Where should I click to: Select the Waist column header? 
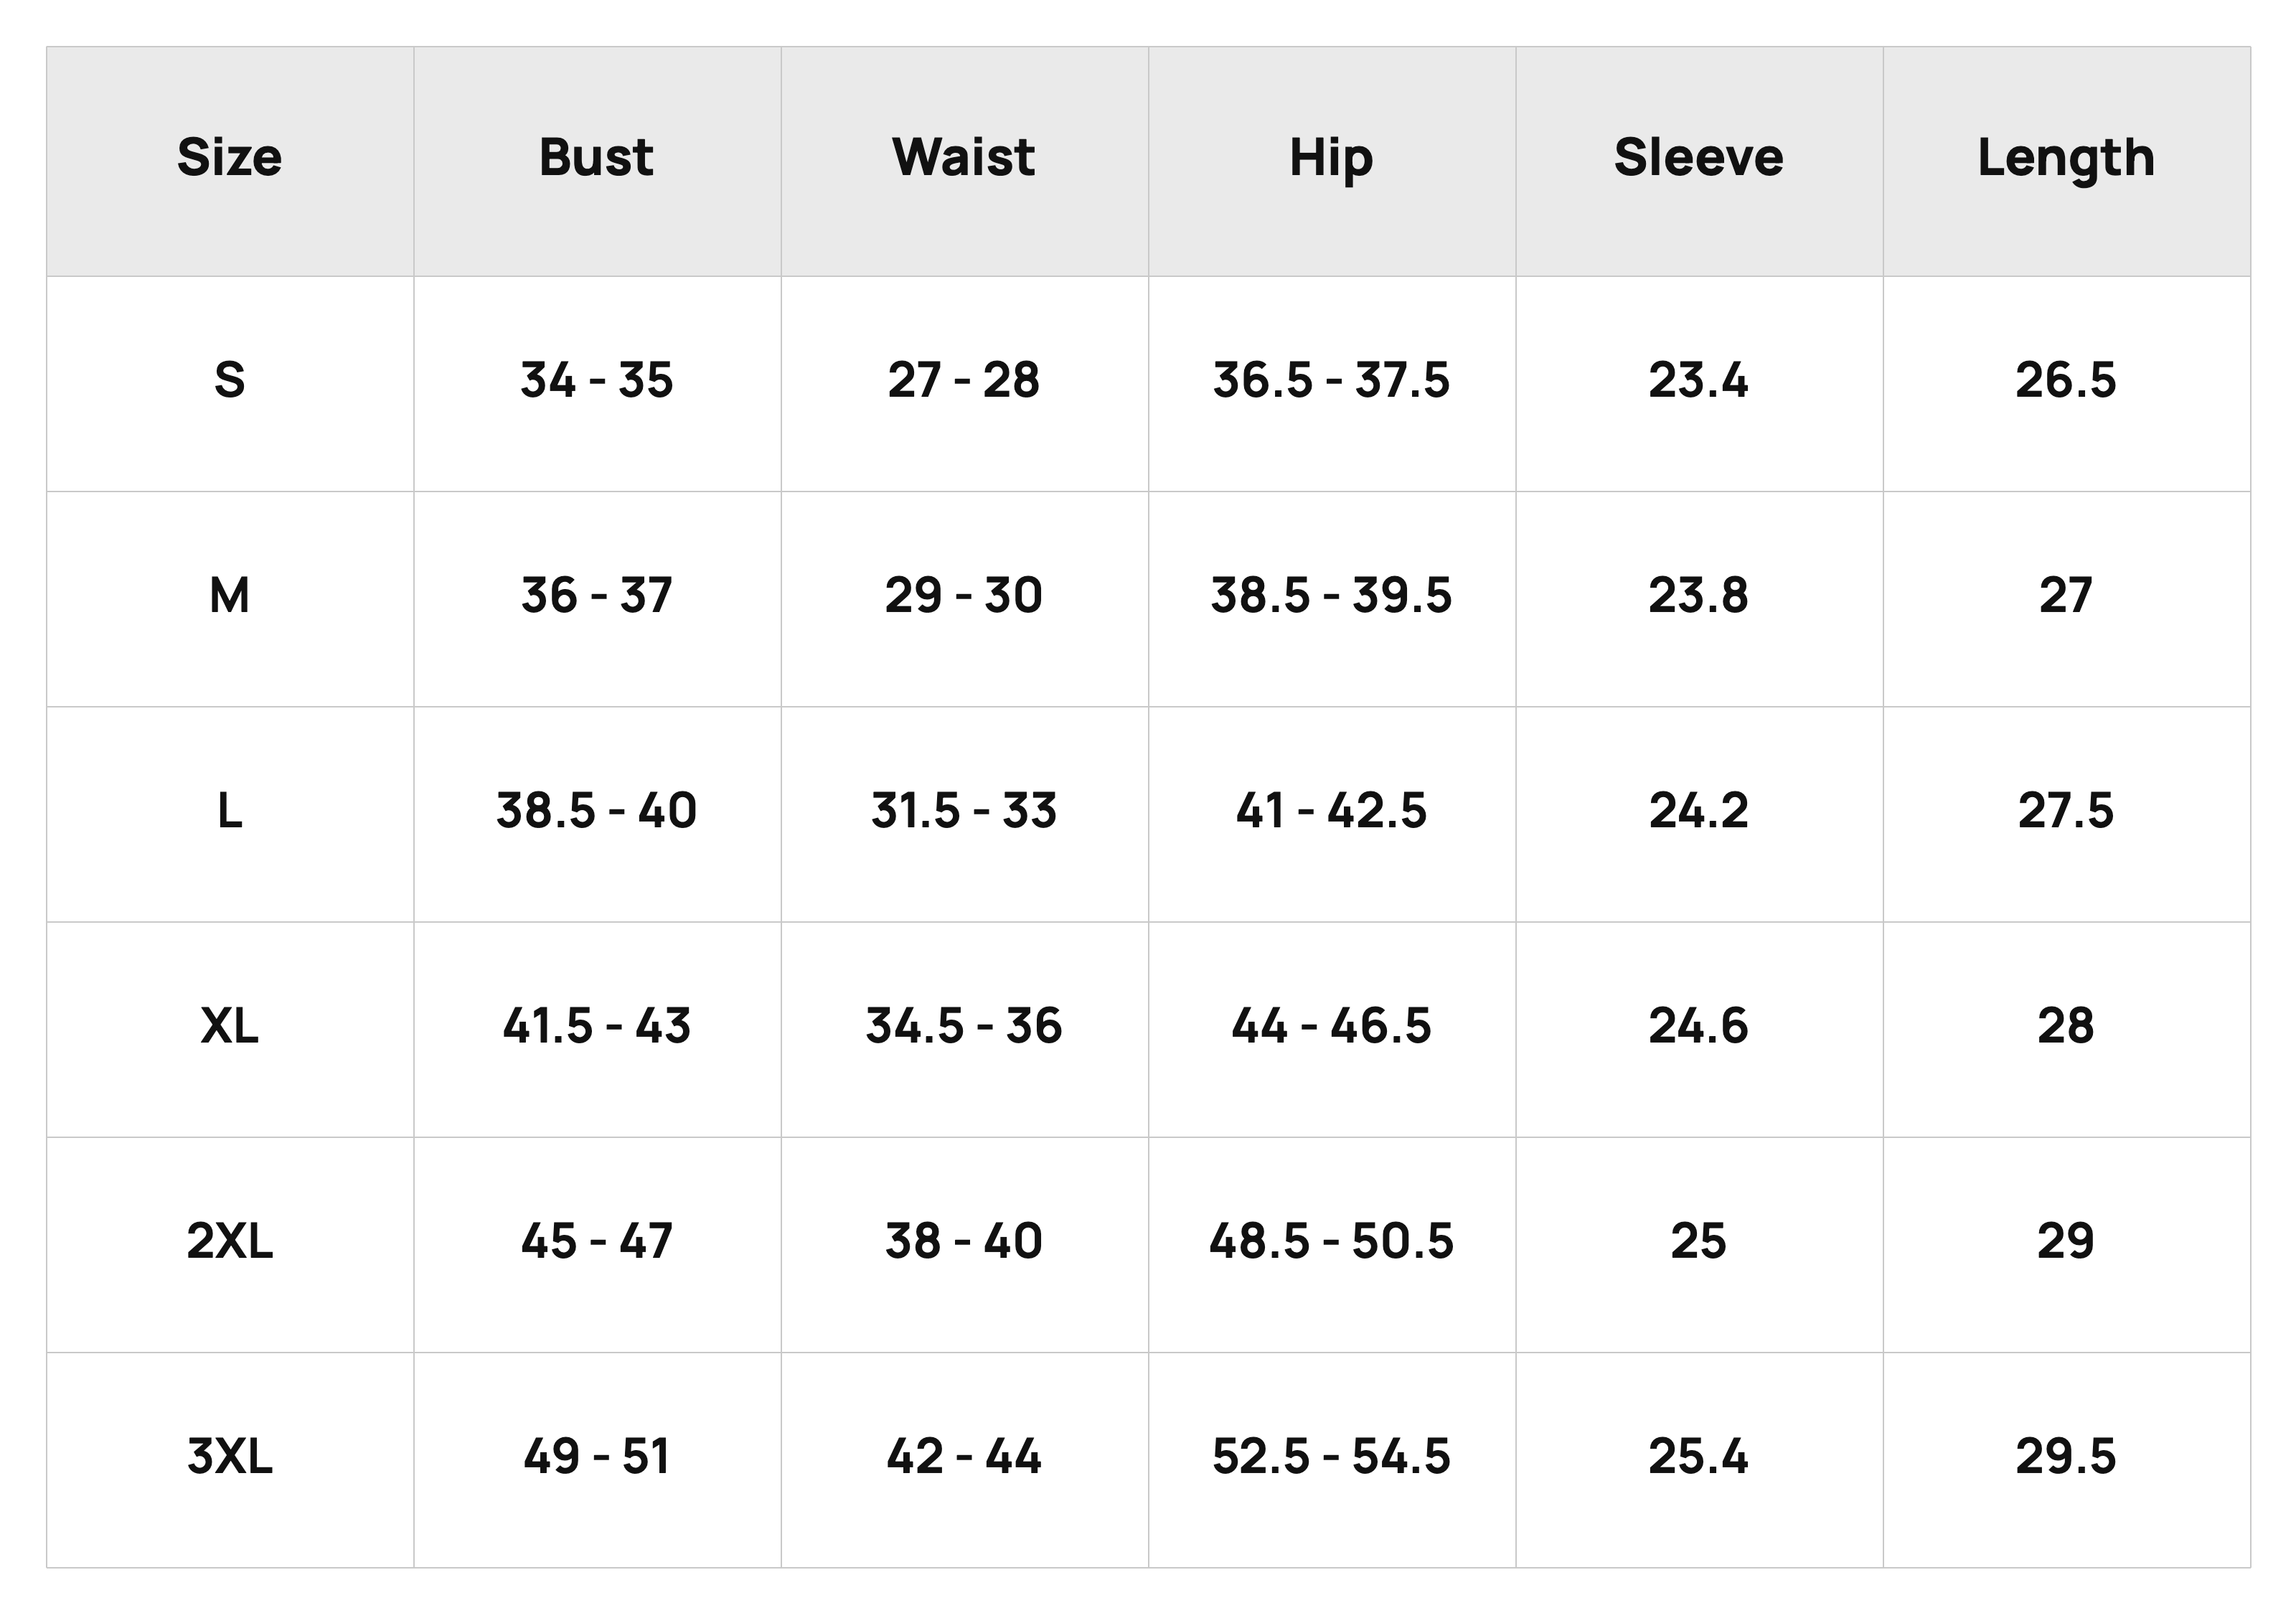(x=964, y=157)
